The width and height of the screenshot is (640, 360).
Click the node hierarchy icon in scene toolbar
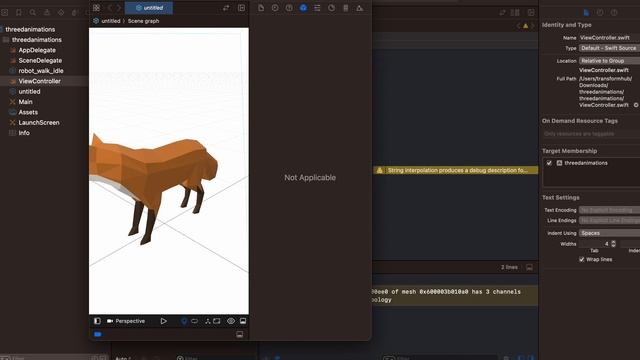(x=207, y=321)
